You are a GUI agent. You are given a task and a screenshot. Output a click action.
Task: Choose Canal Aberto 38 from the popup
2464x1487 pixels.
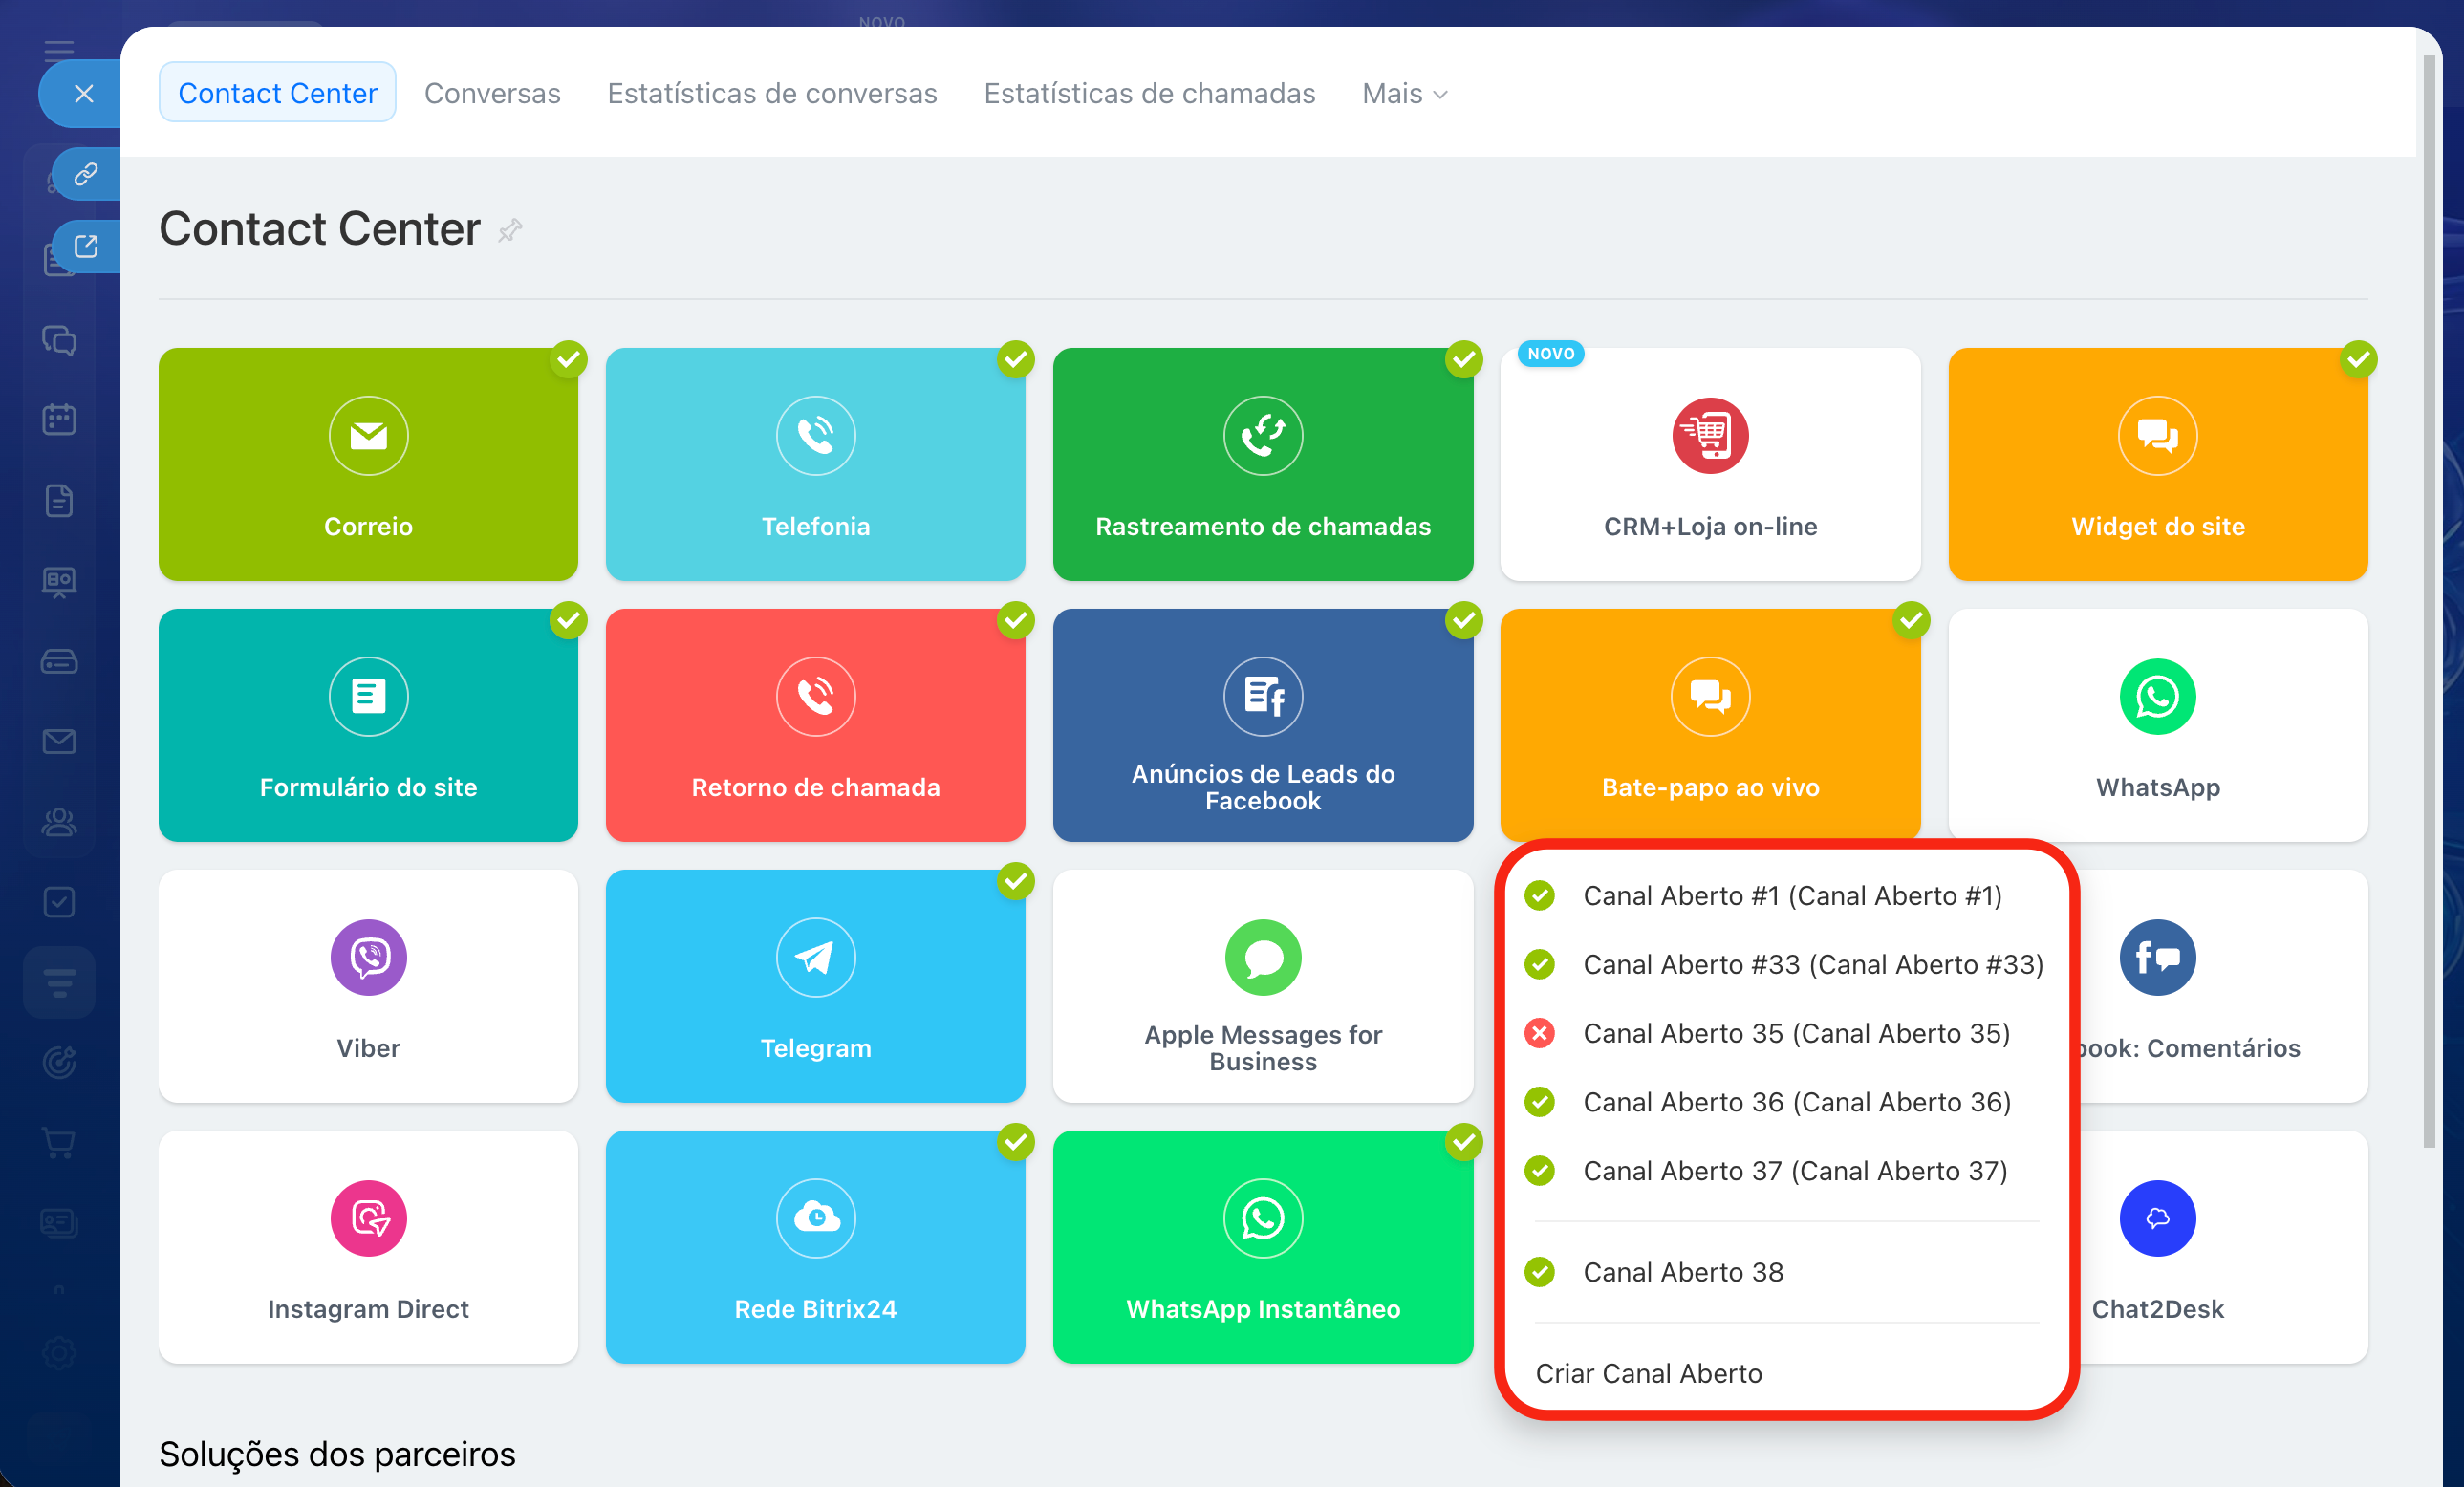(x=1786, y=1273)
